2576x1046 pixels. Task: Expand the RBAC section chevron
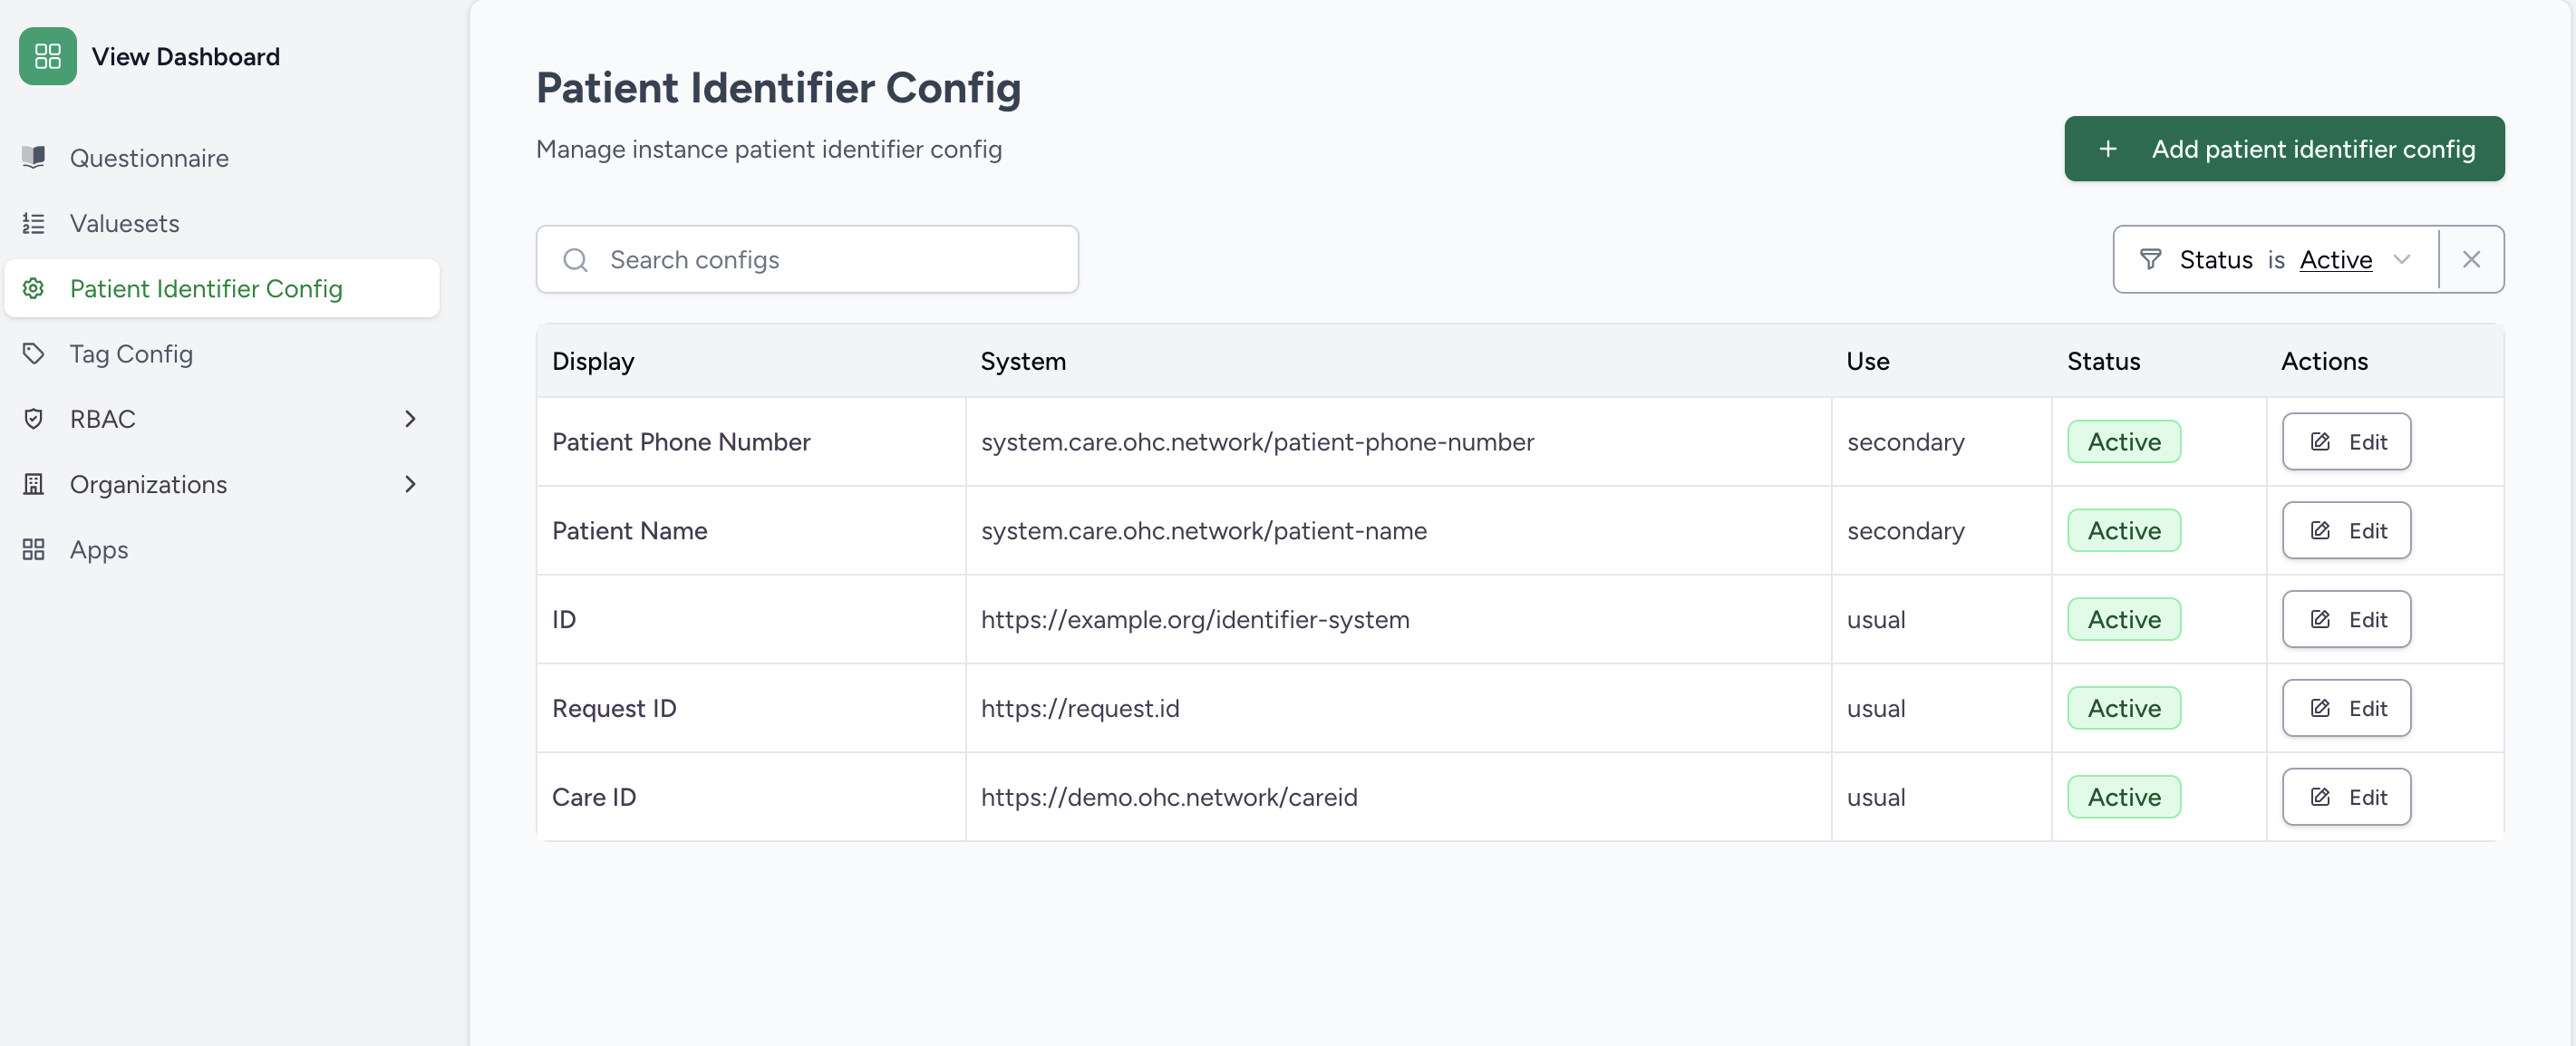click(x=410, y=418)
